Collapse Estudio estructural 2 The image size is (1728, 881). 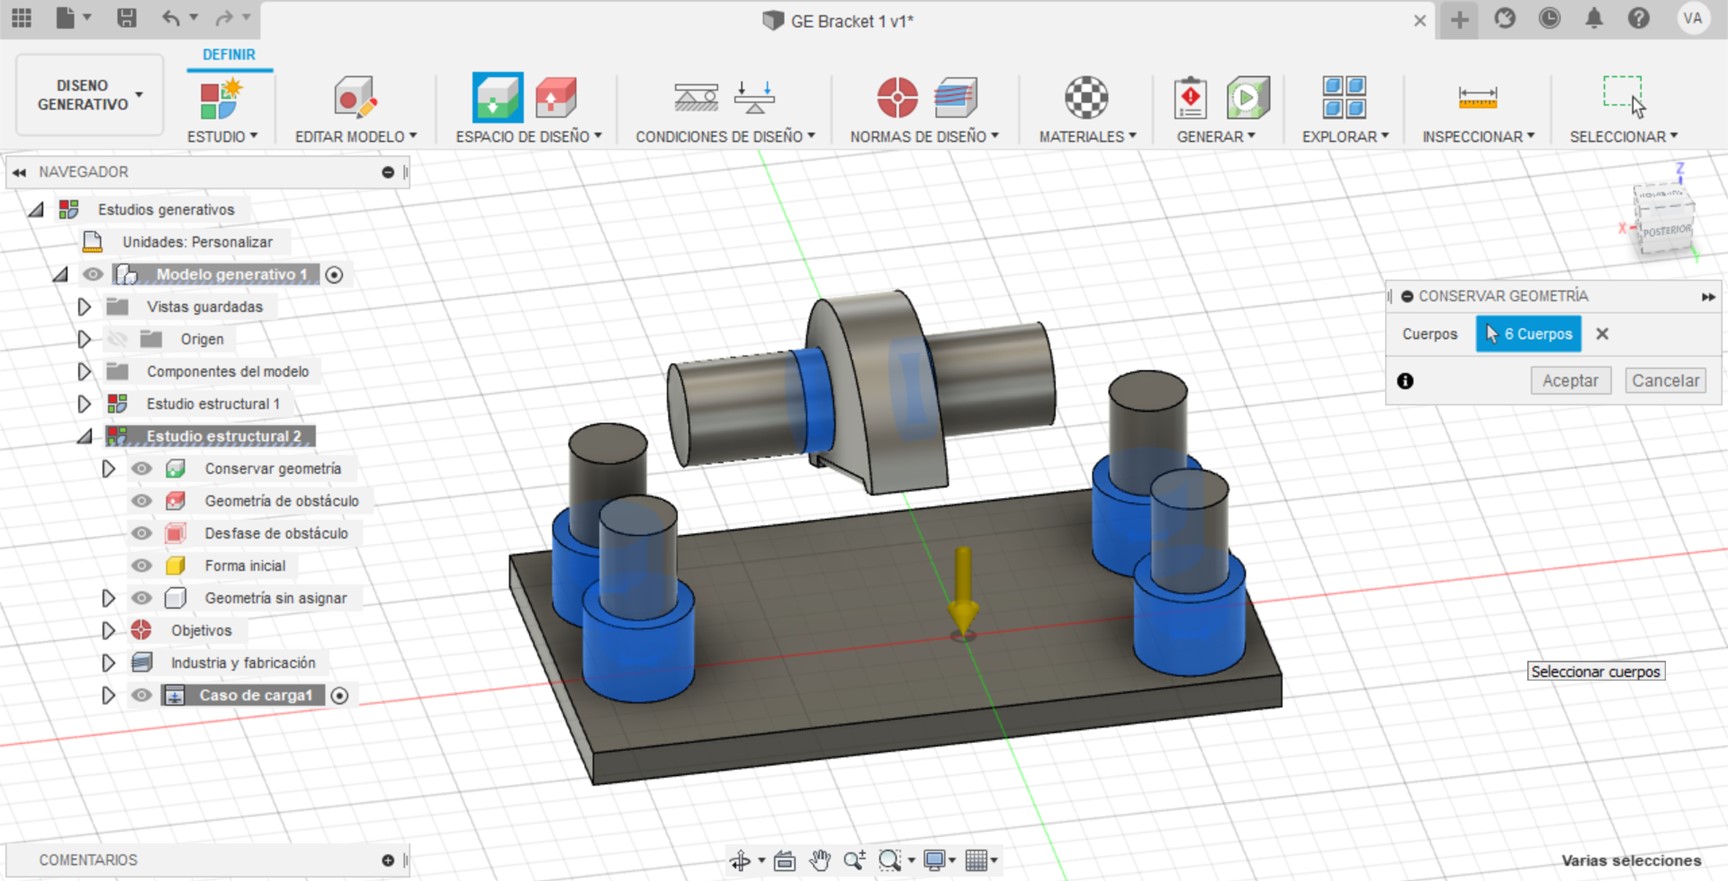point(85,436)
